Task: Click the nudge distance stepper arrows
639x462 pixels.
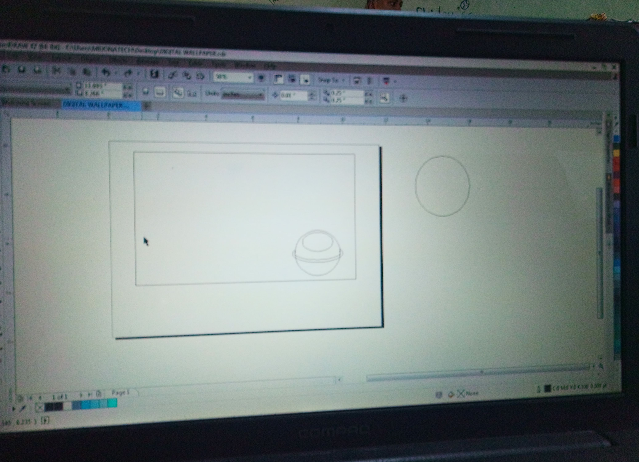Action: click(x=312, y=96)
